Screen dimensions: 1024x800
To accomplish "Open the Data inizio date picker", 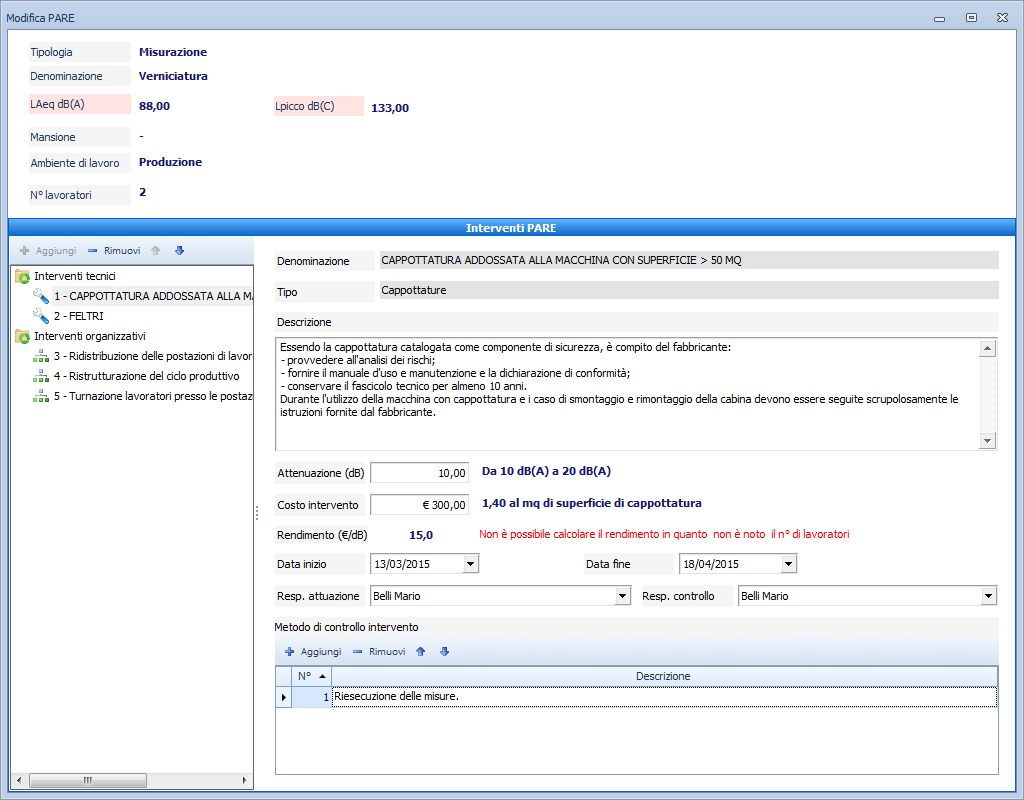I will [470, 564].
